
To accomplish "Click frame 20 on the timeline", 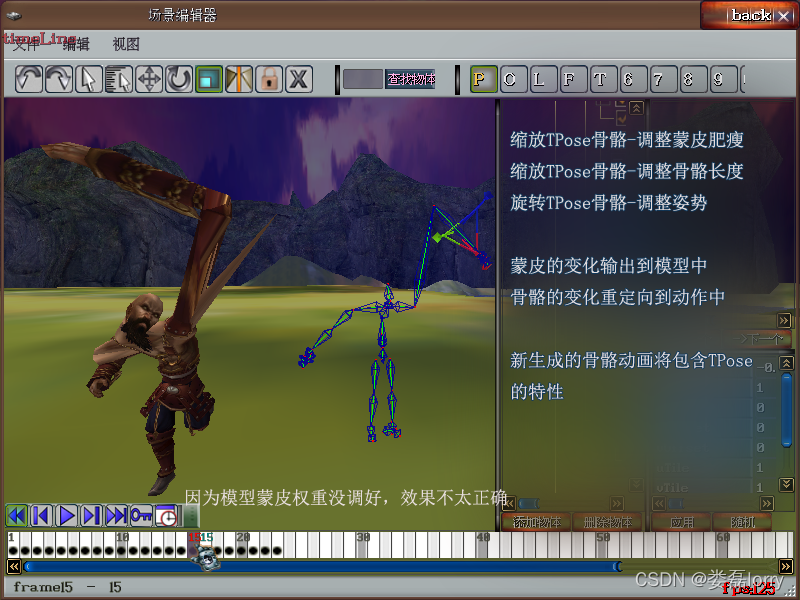I will 243,544.
